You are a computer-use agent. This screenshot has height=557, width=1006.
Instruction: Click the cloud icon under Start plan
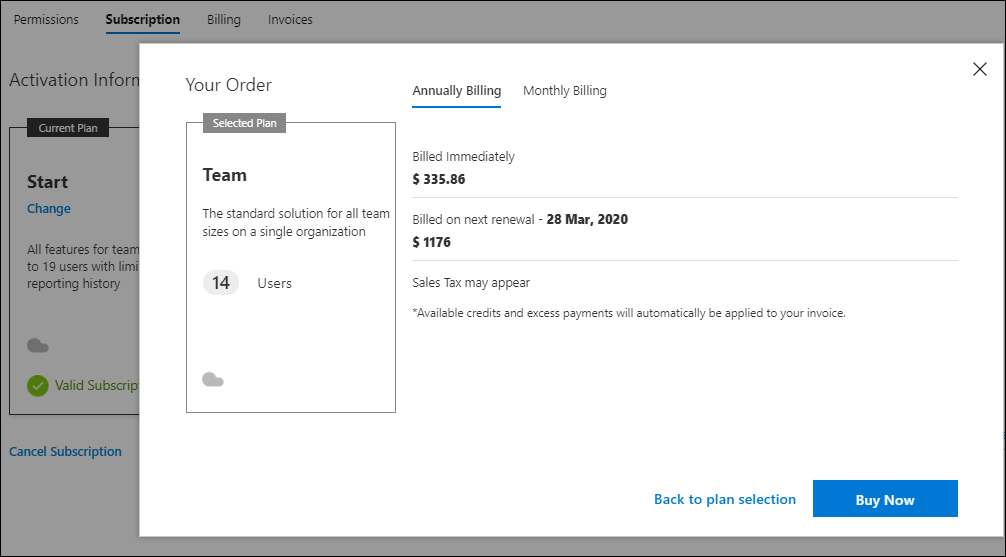[38, 346]
